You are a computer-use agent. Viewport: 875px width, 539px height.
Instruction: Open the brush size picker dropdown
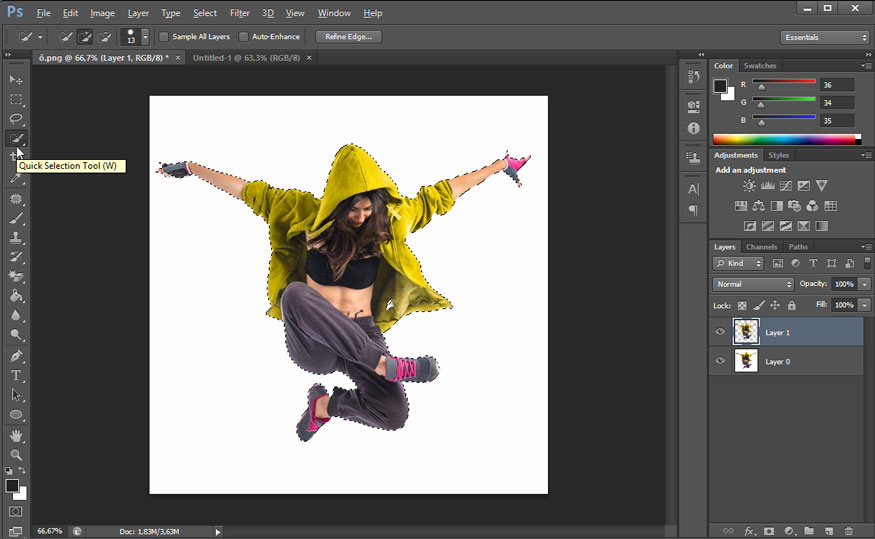pyautogui.click(x=145, y=37)
